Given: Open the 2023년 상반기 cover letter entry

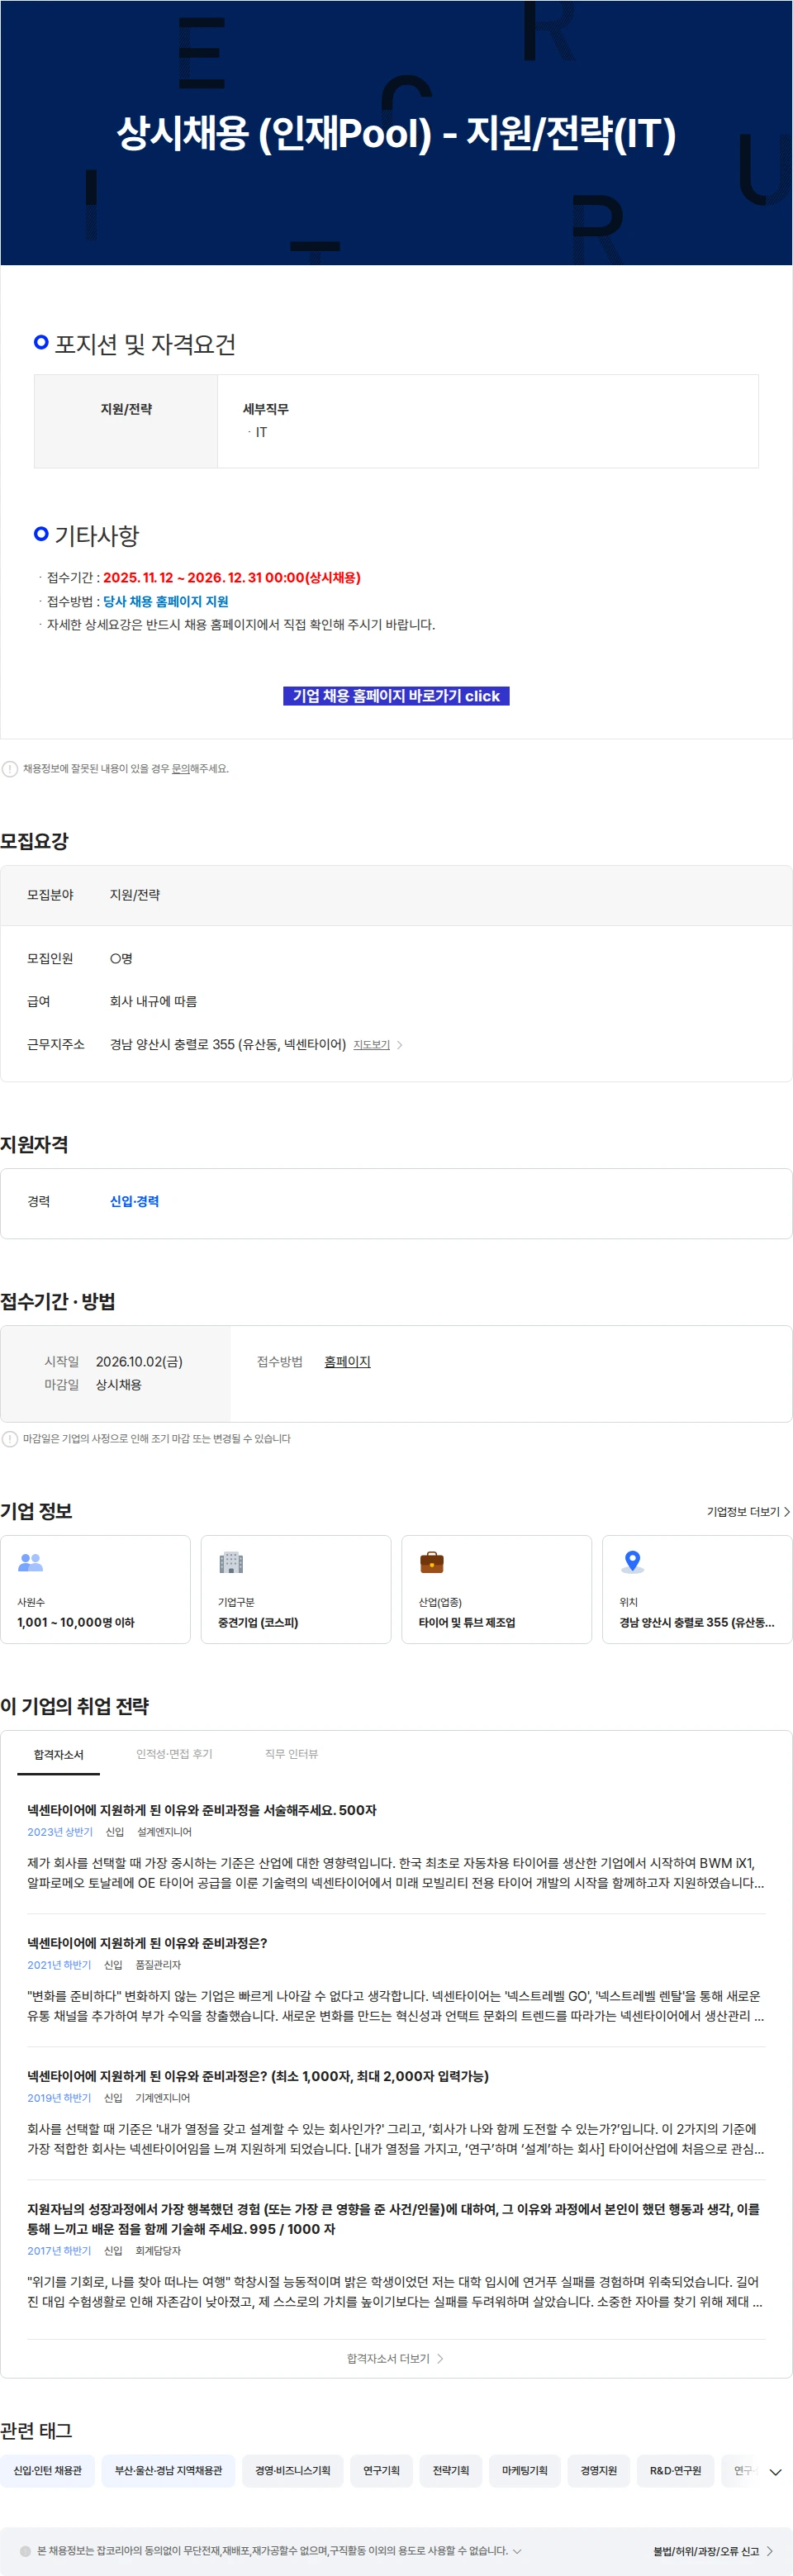Looking at the screenshot, I should point(201,1809).
